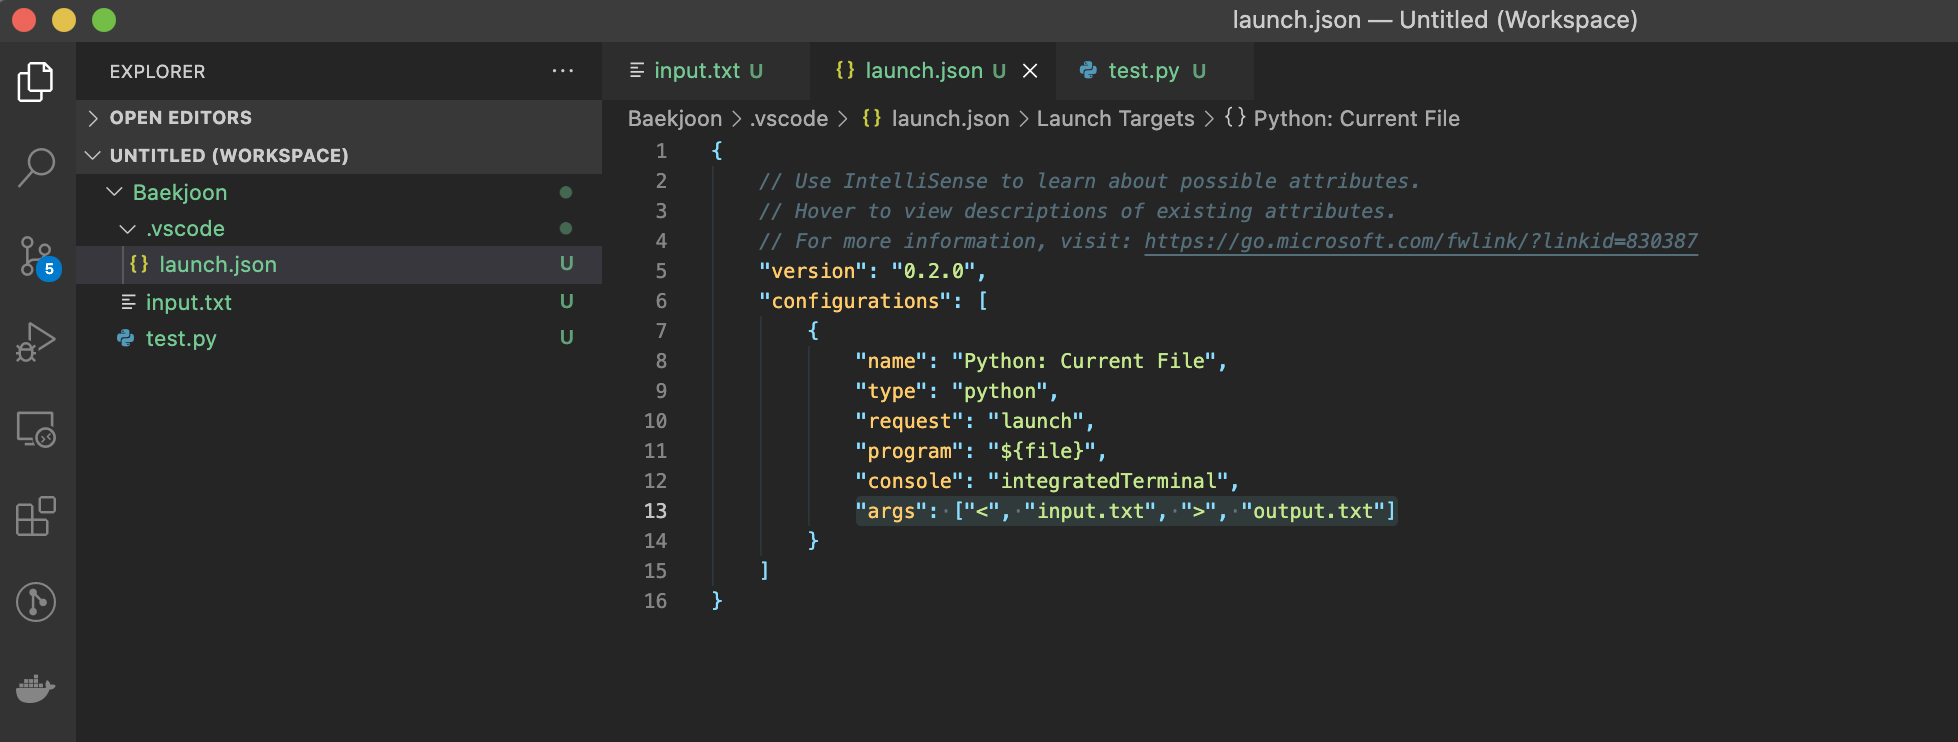Open the go.microsoft.com fwlink URL

coord(1421,241)
